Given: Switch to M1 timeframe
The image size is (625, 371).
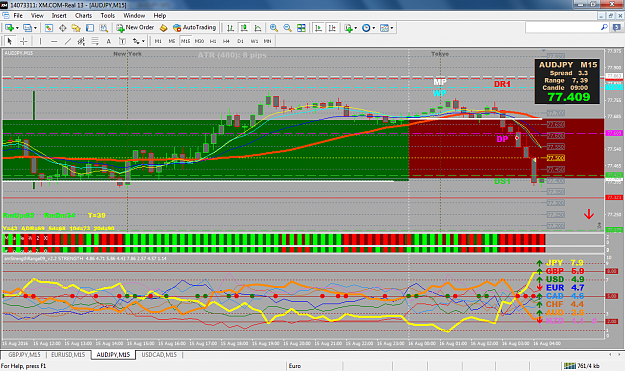Looking at the screenshot, I should tap(158, 41).
